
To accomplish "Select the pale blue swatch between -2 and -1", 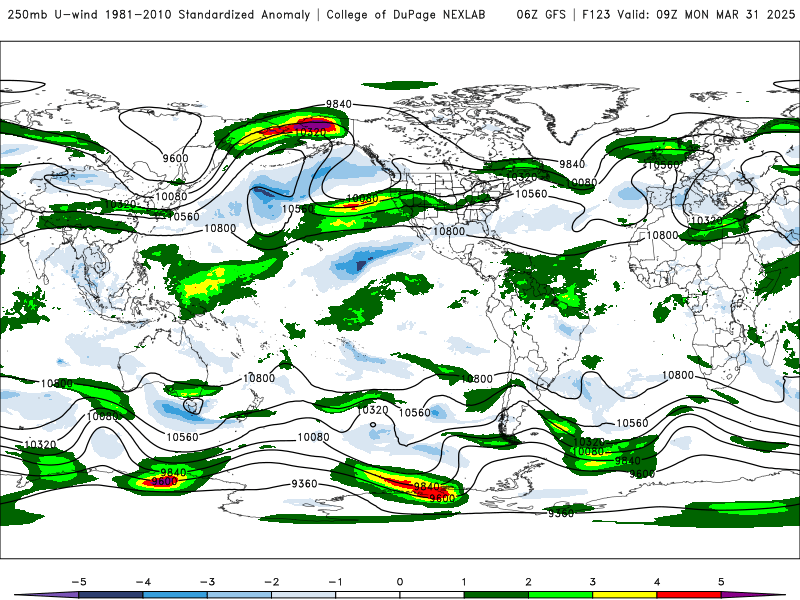I will pyautogui.click(x=304, y=595).
